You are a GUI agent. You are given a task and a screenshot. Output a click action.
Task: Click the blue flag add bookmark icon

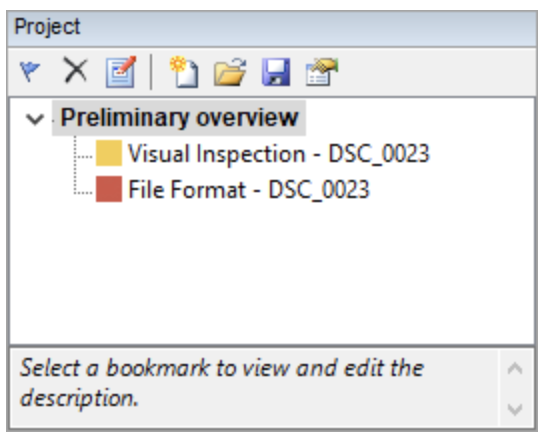(30, 71)
